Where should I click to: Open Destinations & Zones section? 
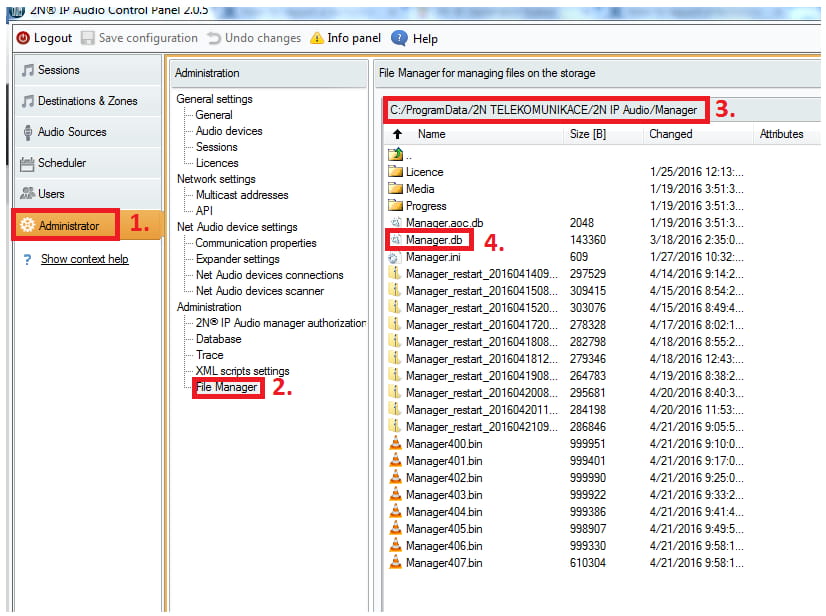87,101
